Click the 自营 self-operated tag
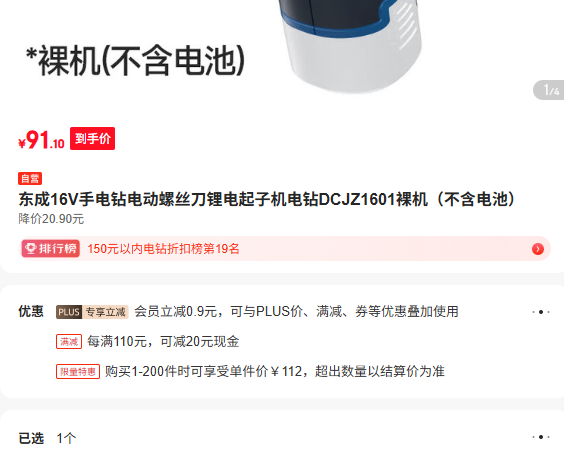564x462 pixels. pos(30,179)
